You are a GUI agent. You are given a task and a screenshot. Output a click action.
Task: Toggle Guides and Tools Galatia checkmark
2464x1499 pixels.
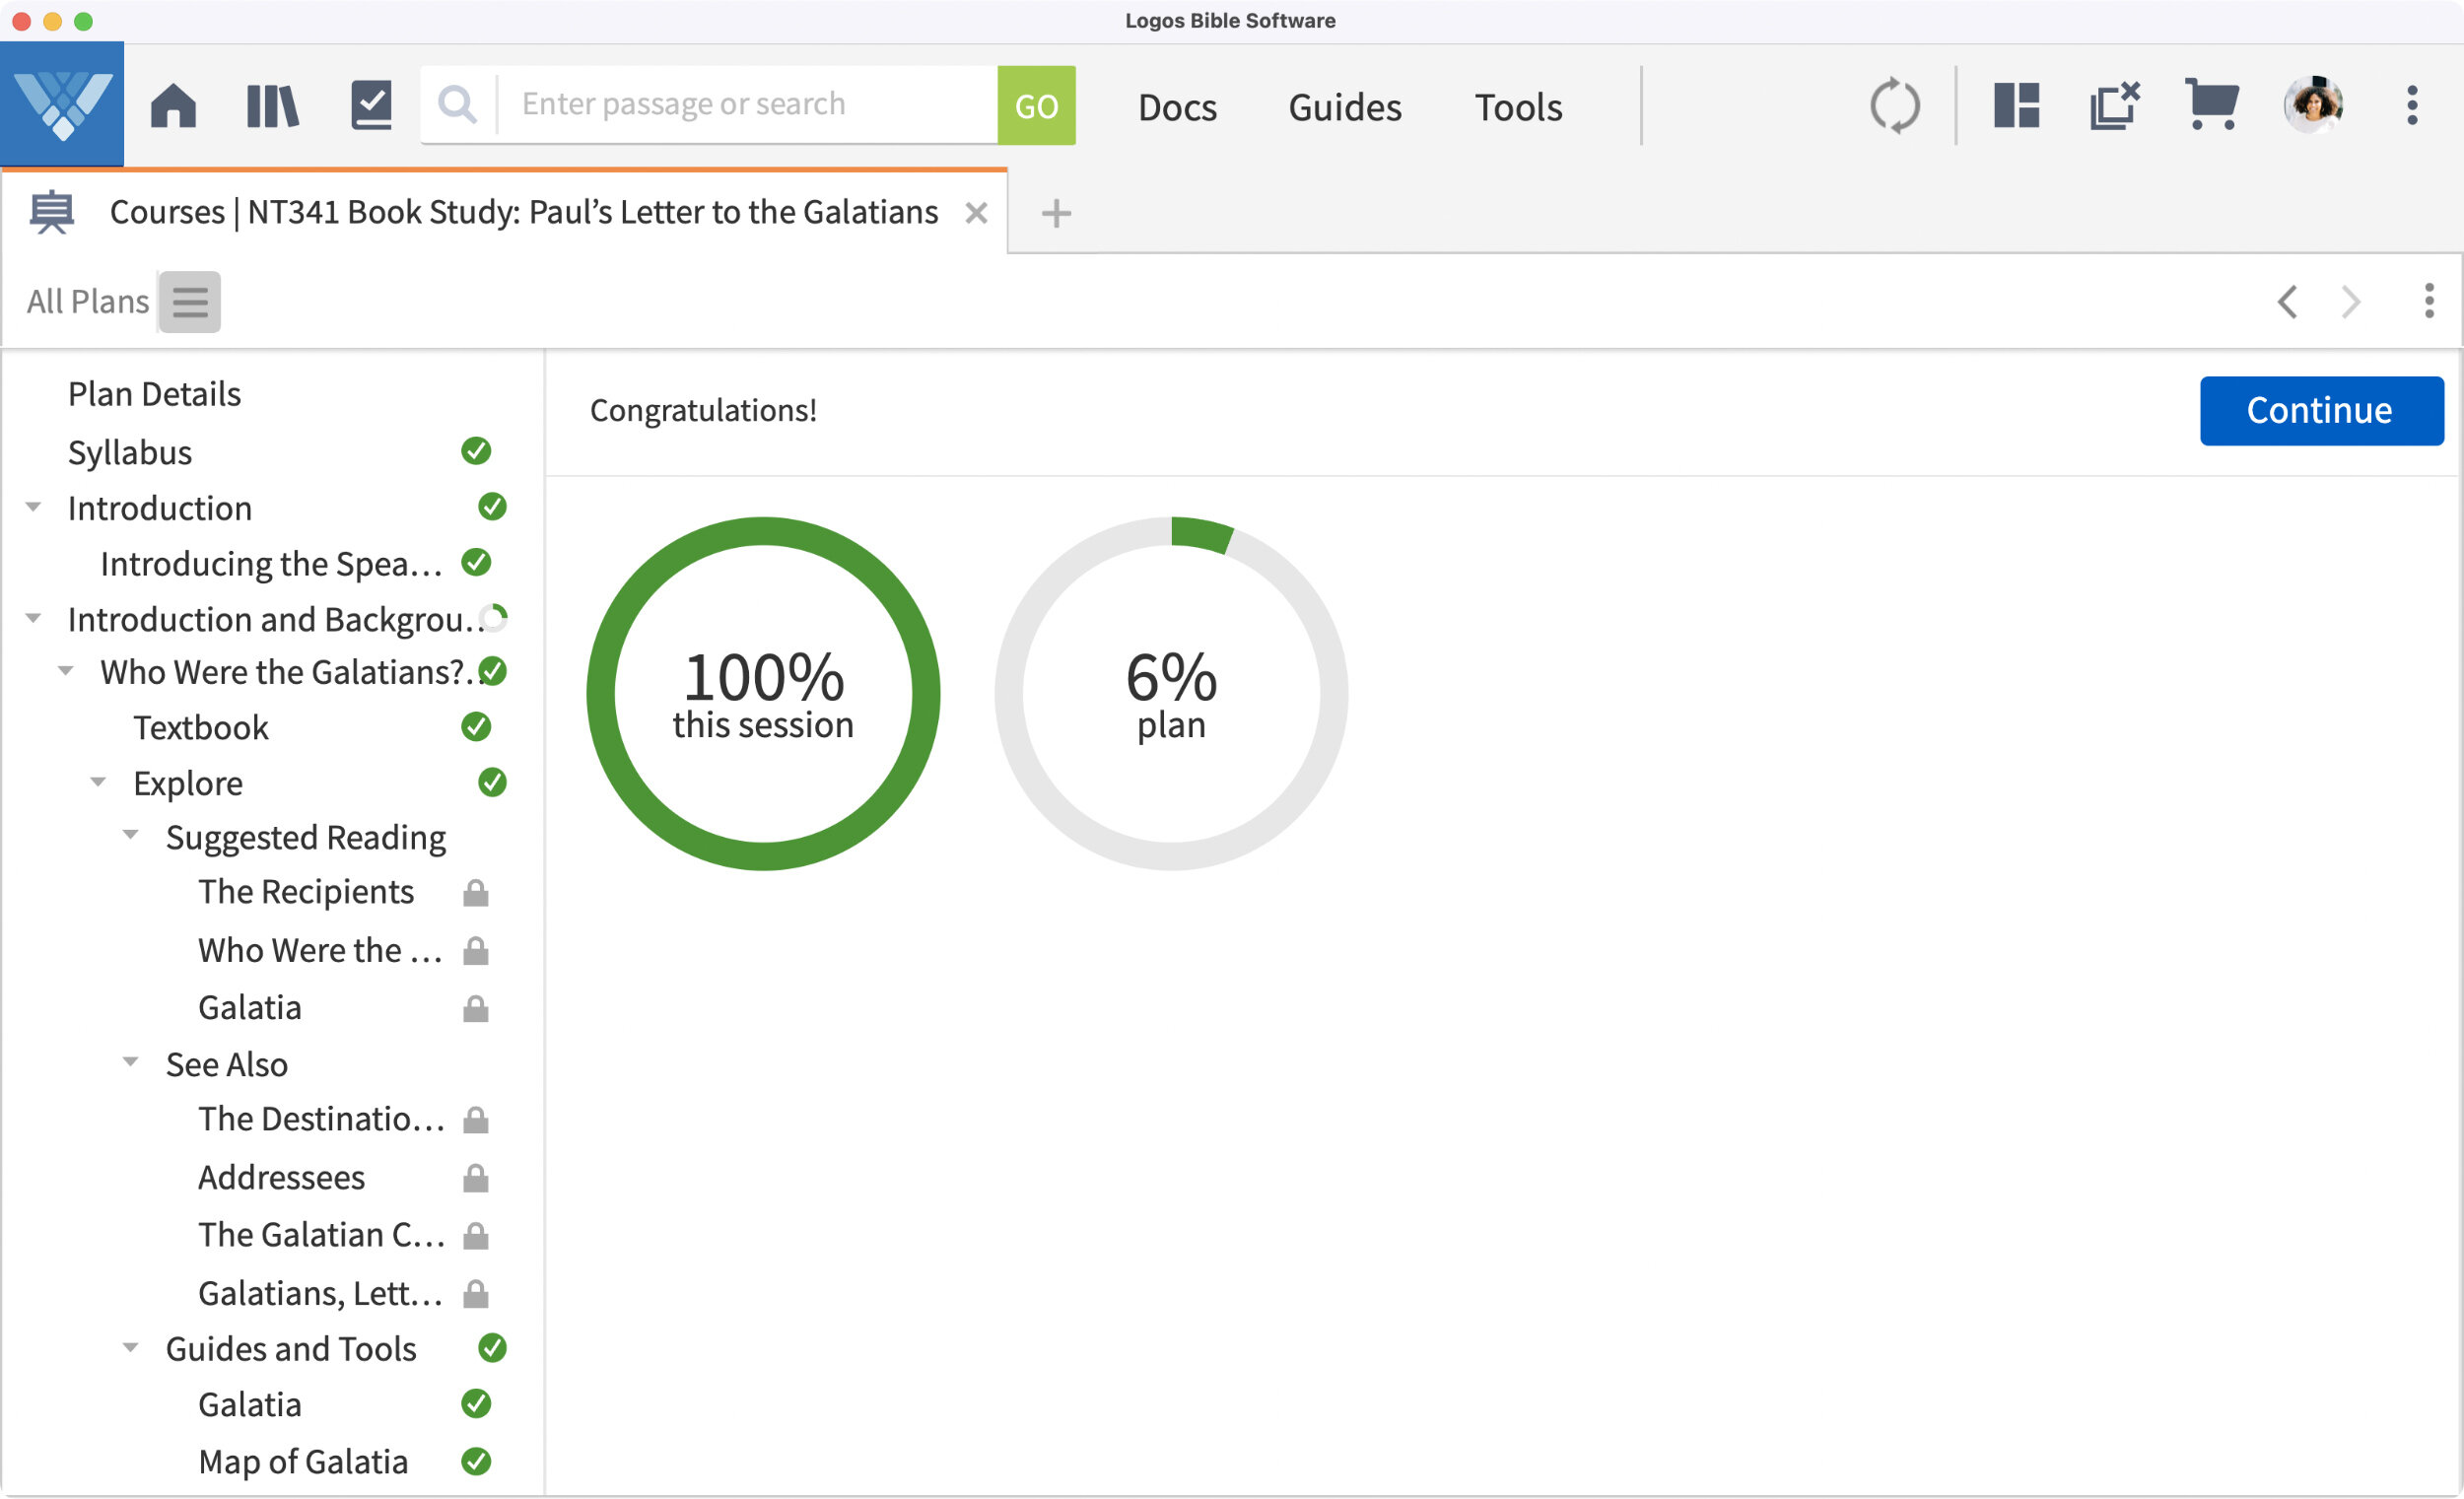click(476, 1404)
